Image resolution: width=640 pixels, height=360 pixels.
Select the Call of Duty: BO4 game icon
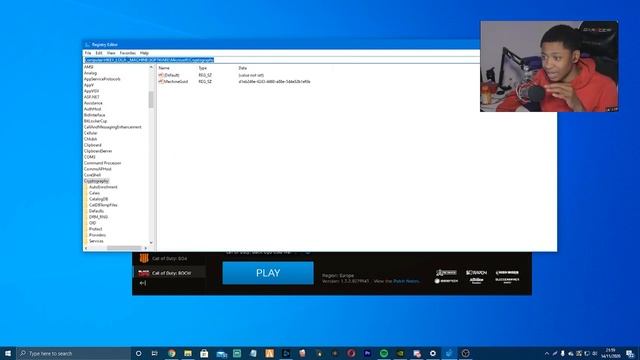click(x=144, y=258)
